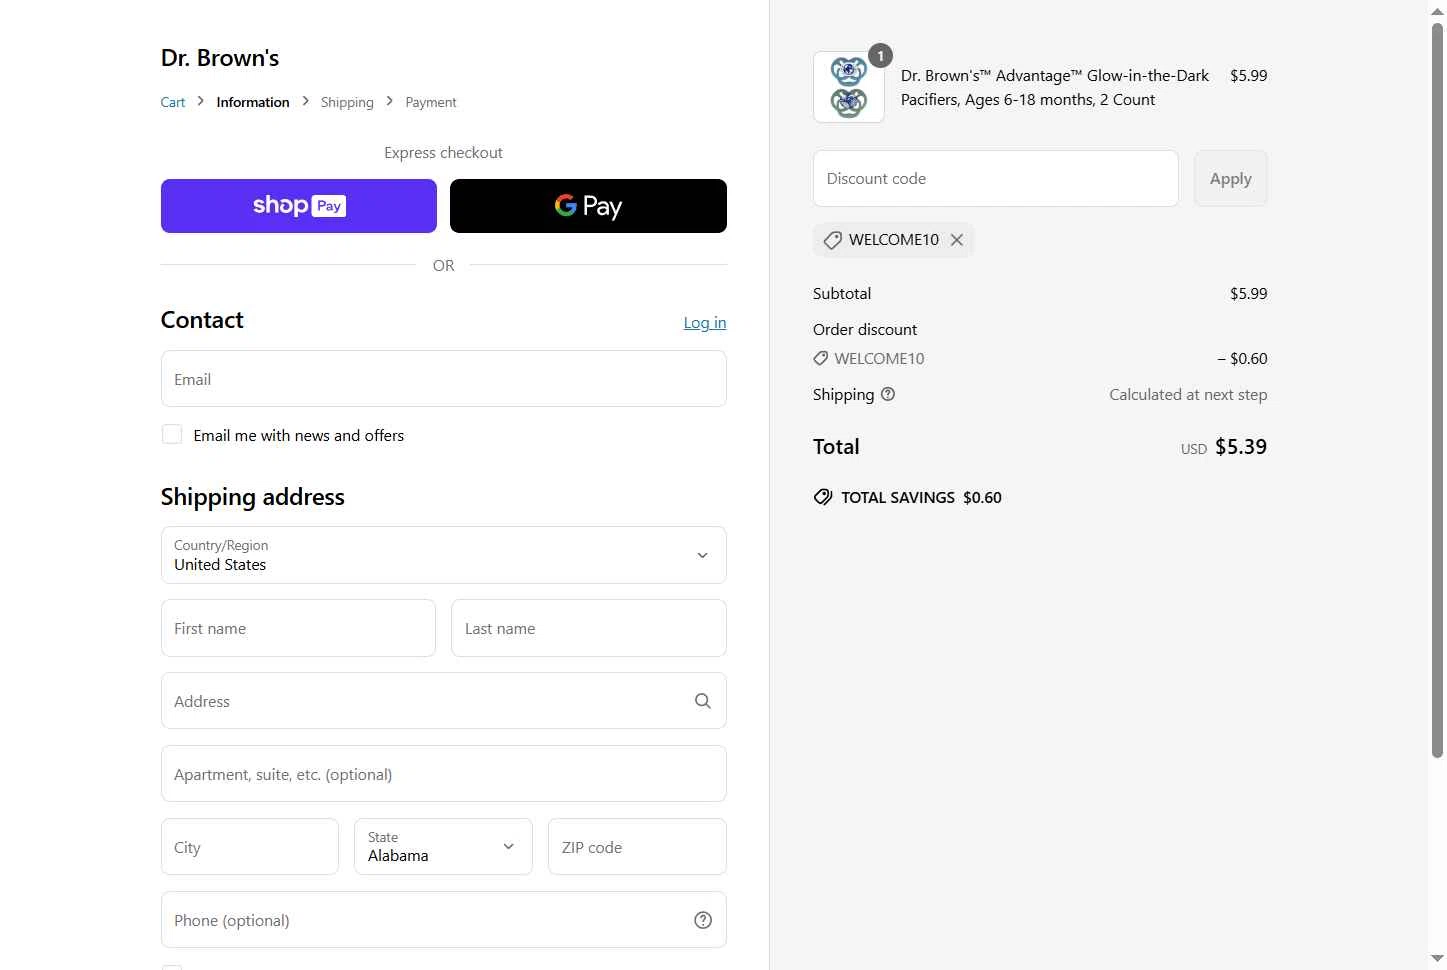Click the shipping info question mark icon
This screenshot has width=1447, height=970.
tap(888, 394)
